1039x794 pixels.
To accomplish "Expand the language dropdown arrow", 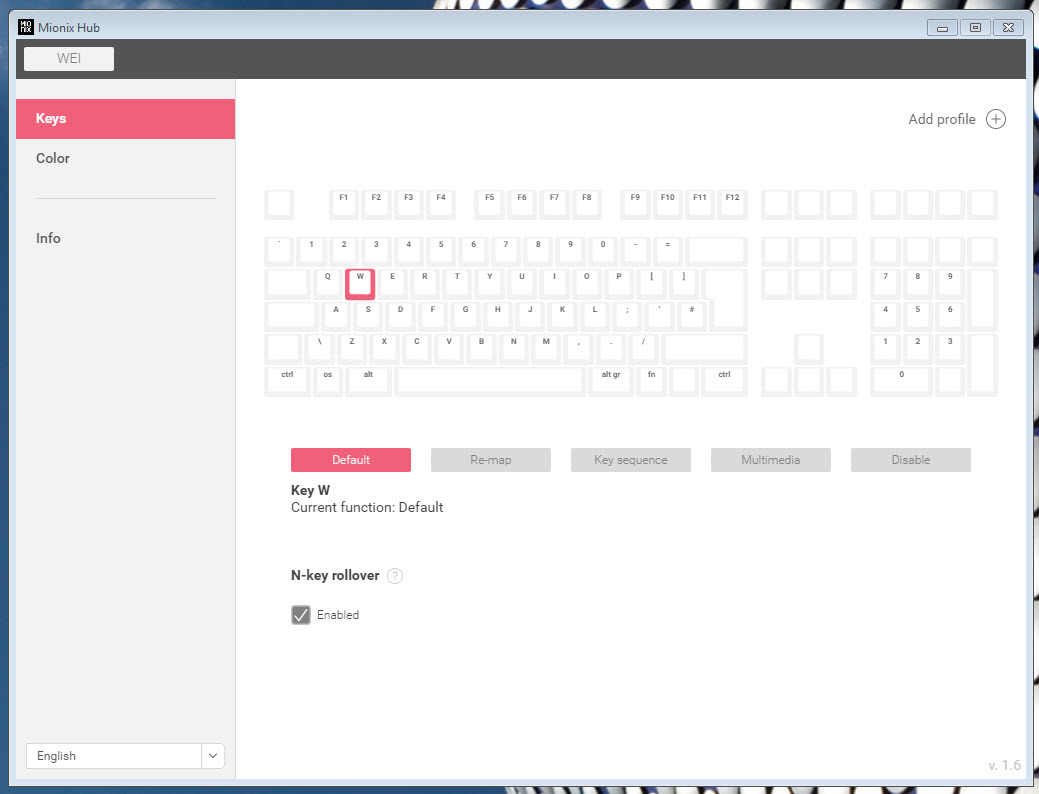I will pos(213,756).
